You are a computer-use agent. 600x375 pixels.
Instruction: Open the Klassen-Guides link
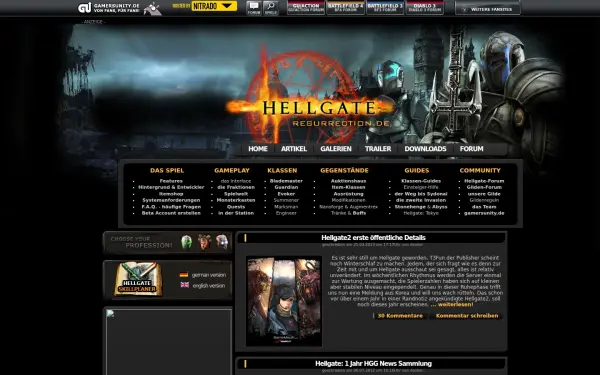tap(421, 181)
